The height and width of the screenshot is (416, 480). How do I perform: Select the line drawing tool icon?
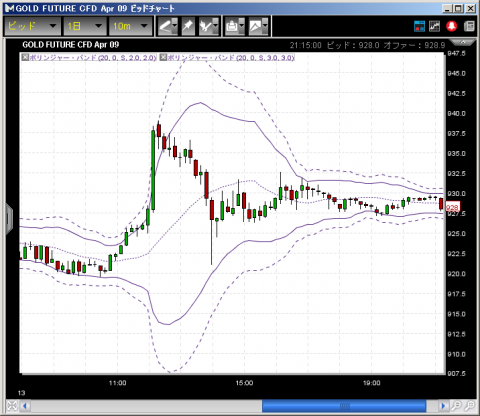point(165,26)
